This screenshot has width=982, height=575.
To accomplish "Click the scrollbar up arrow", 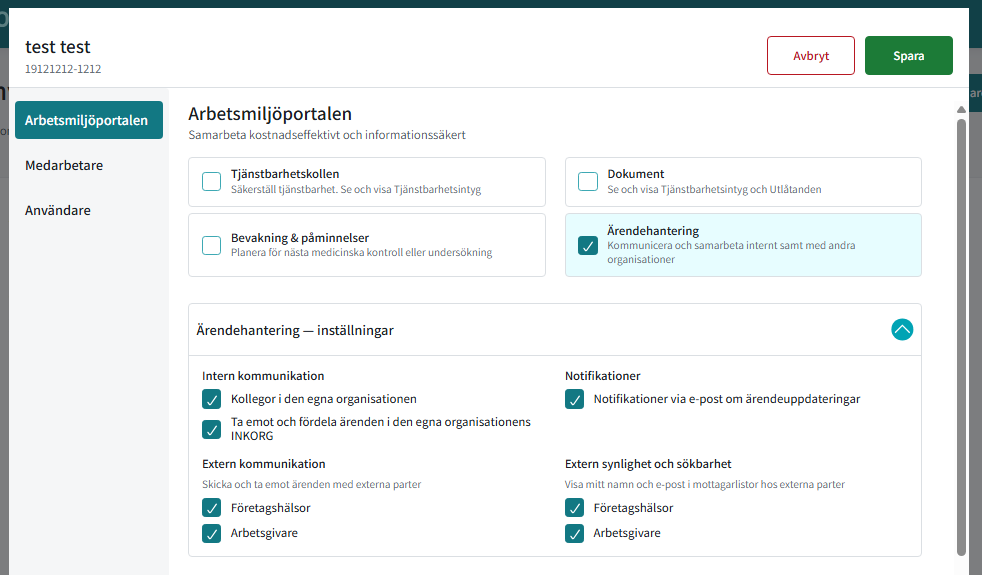I will (x=961, y=110).
